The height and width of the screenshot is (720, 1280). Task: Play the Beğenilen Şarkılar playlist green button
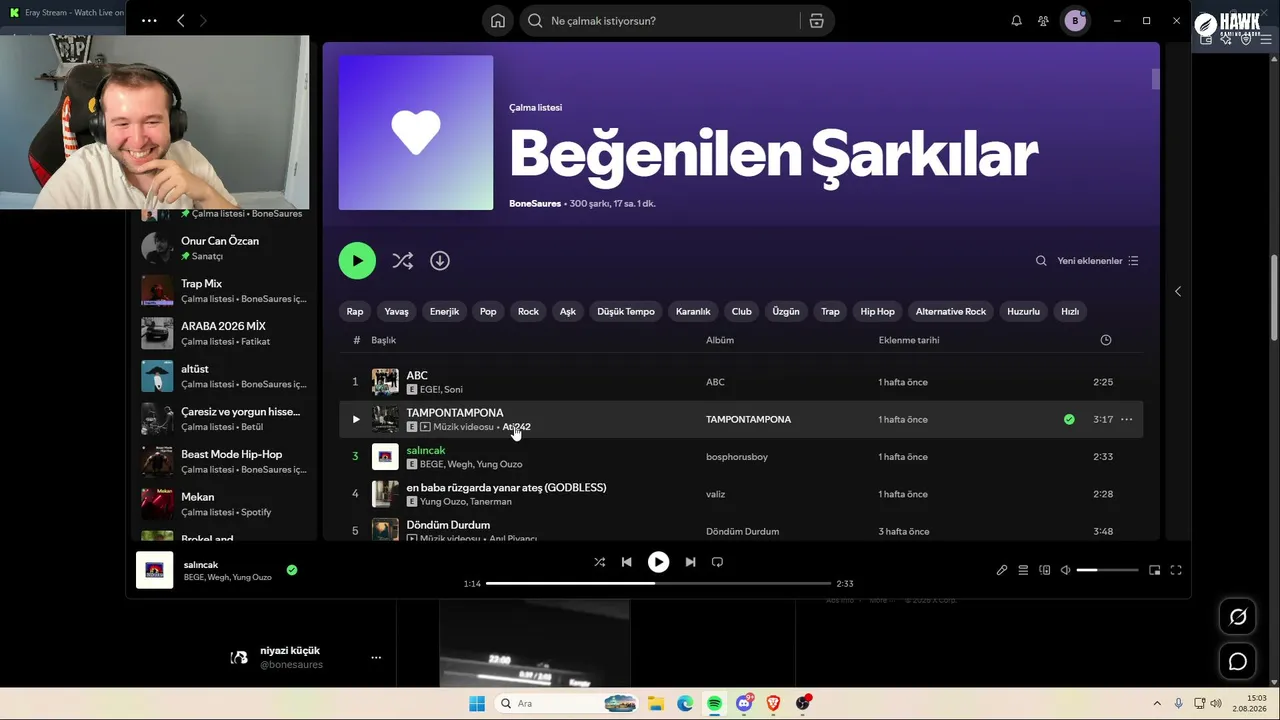[x=357, y=261]
